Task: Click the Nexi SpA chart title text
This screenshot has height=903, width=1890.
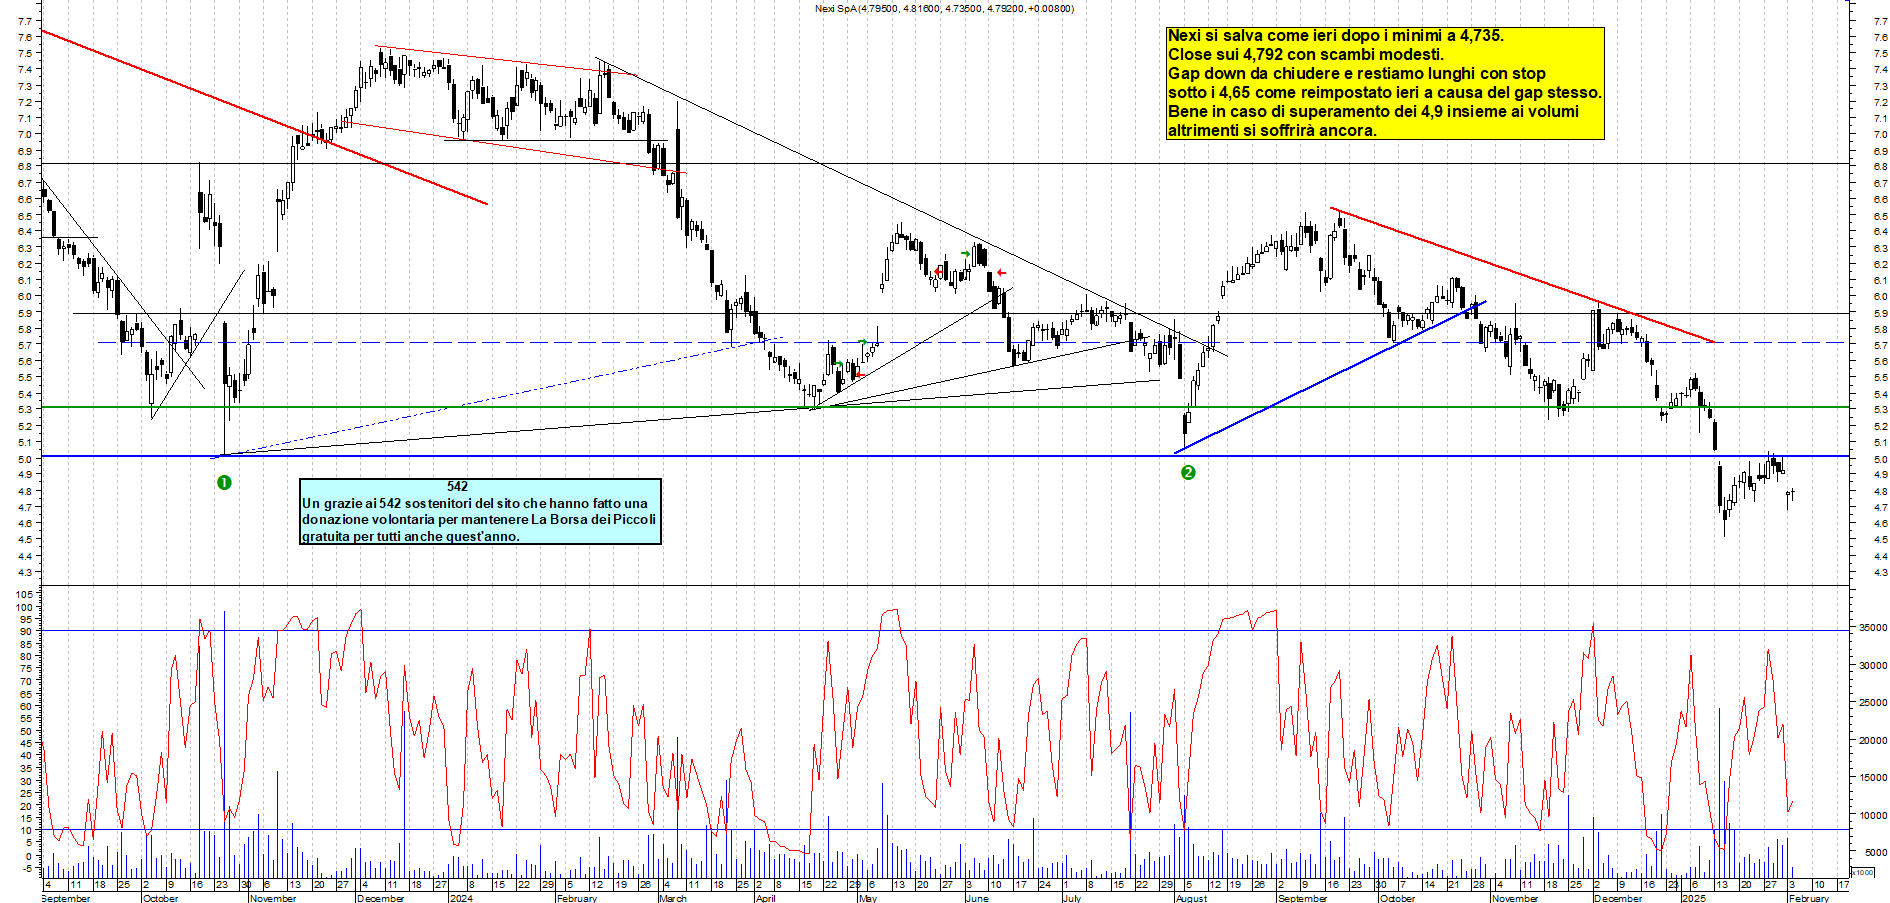Action: 944,9
